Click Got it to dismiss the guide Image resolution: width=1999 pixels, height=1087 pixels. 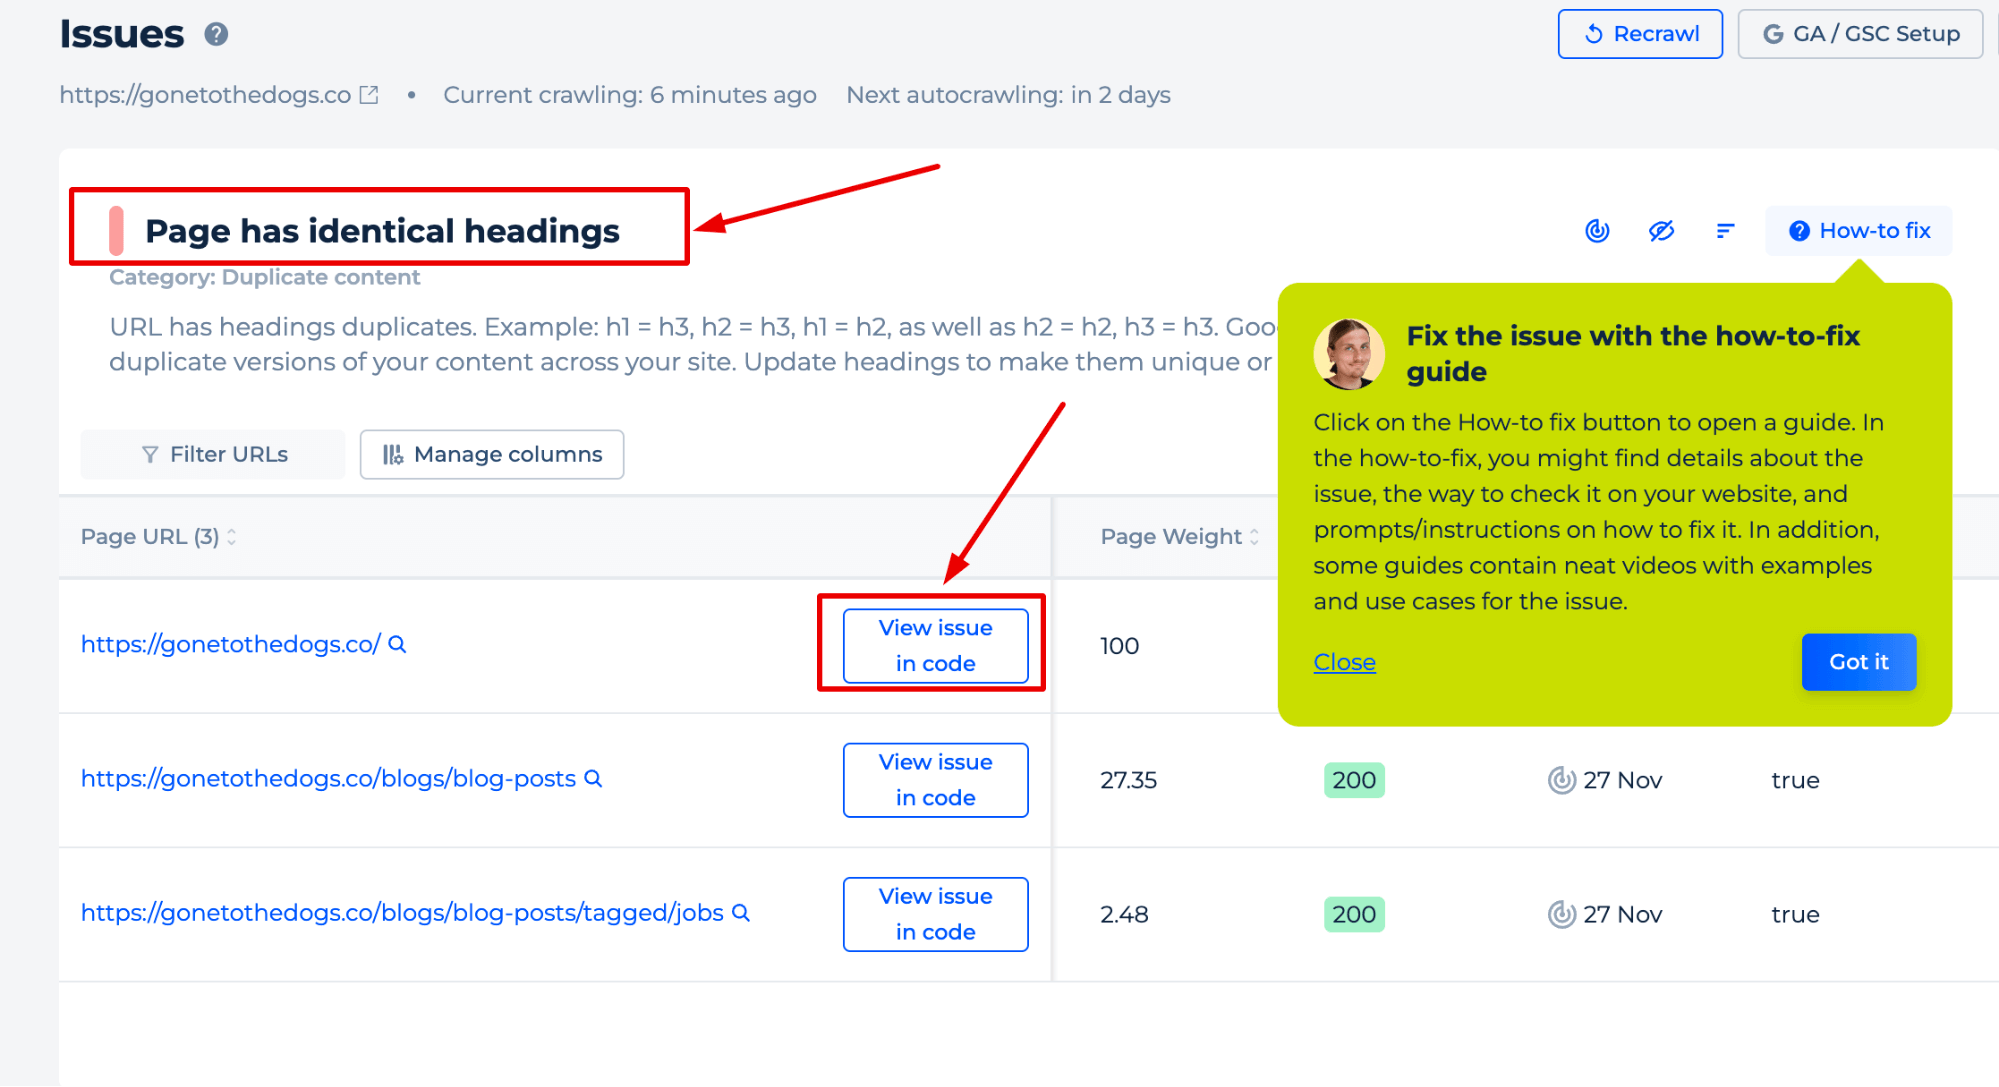[x=1860, y=661]
